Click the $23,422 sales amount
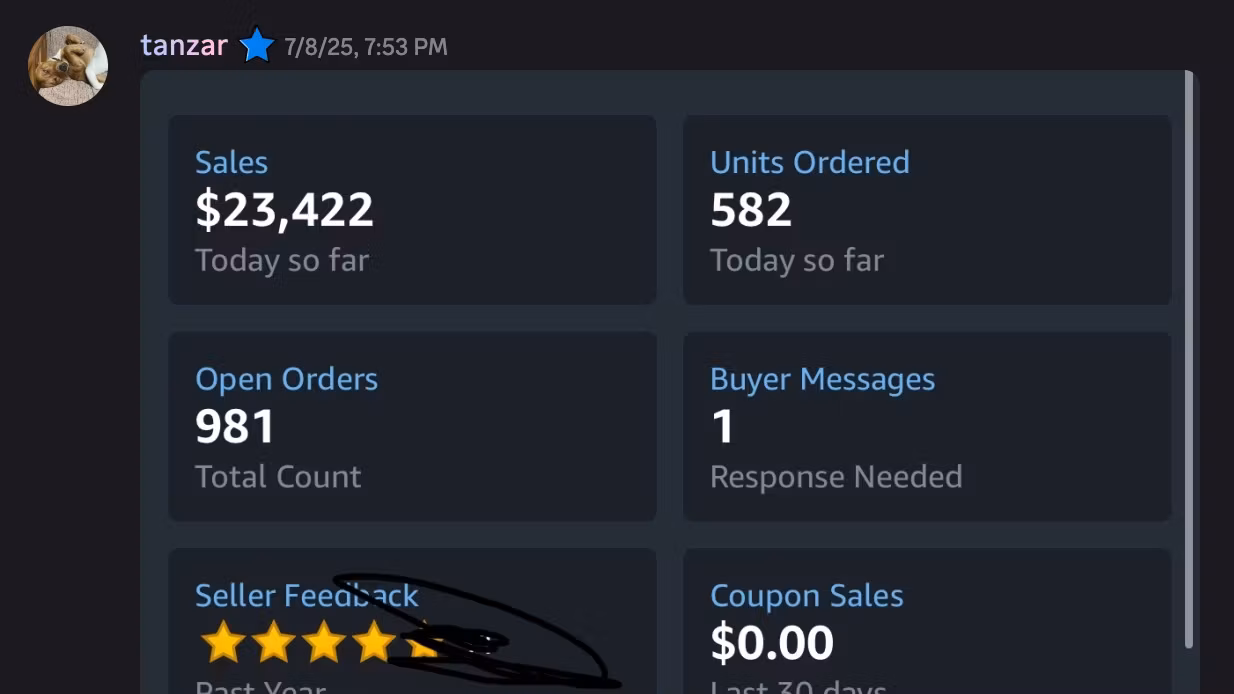The image size is (1234, 694). (x=284, y=210)
